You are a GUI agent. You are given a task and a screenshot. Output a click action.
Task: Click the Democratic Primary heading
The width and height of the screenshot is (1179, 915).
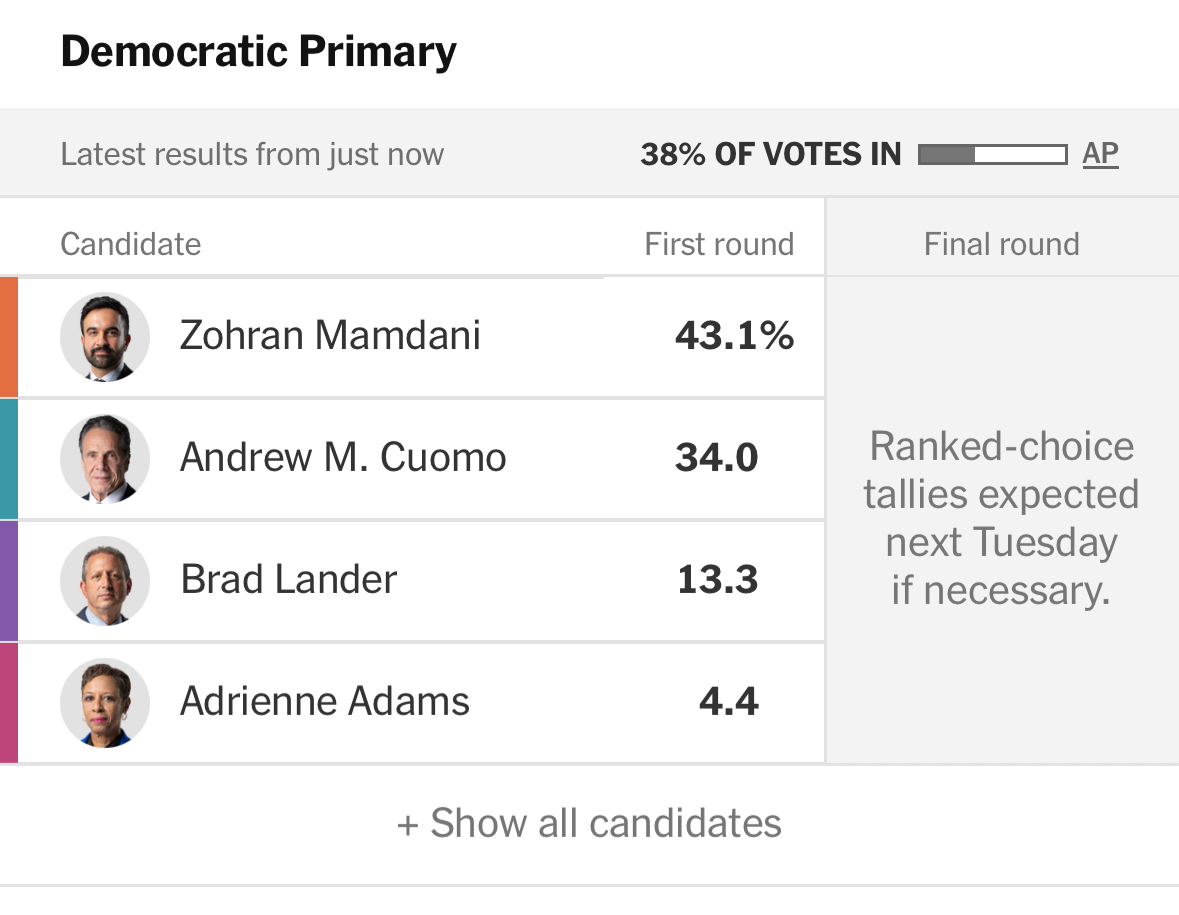(258, 52)
